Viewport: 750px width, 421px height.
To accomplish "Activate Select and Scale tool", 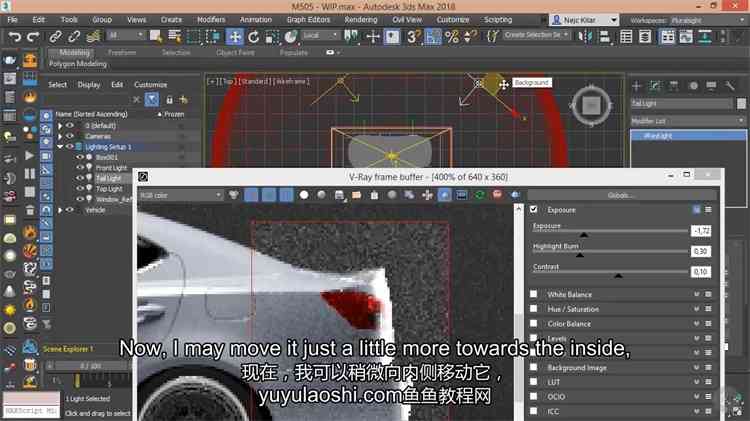I will point(272,36).
